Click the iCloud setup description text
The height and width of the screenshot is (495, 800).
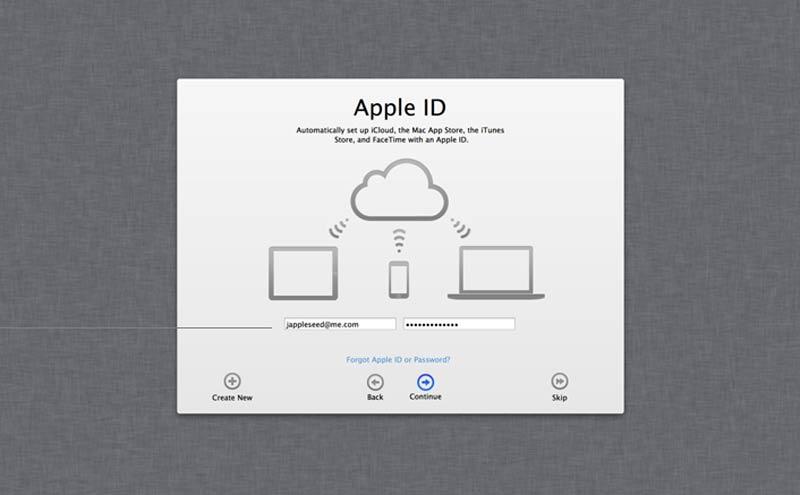[x=400, y=135]
